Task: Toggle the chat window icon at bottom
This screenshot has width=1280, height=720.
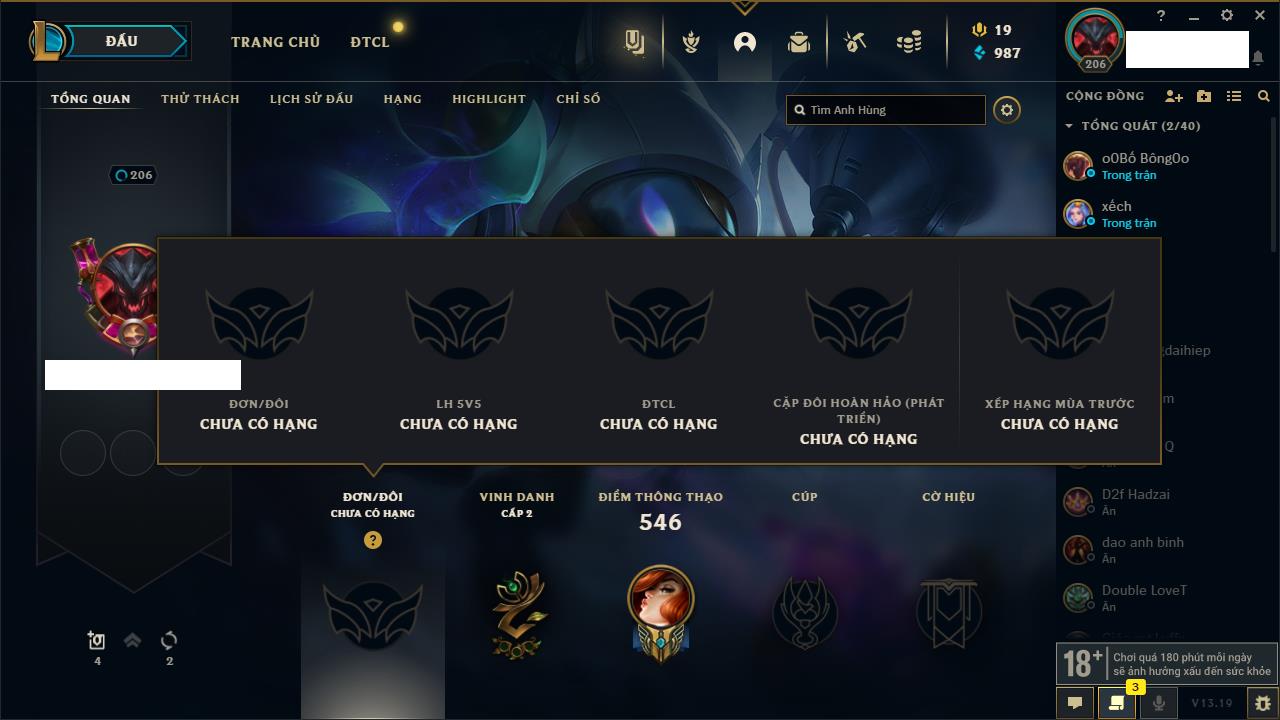Action: [x=1075, y=703]
